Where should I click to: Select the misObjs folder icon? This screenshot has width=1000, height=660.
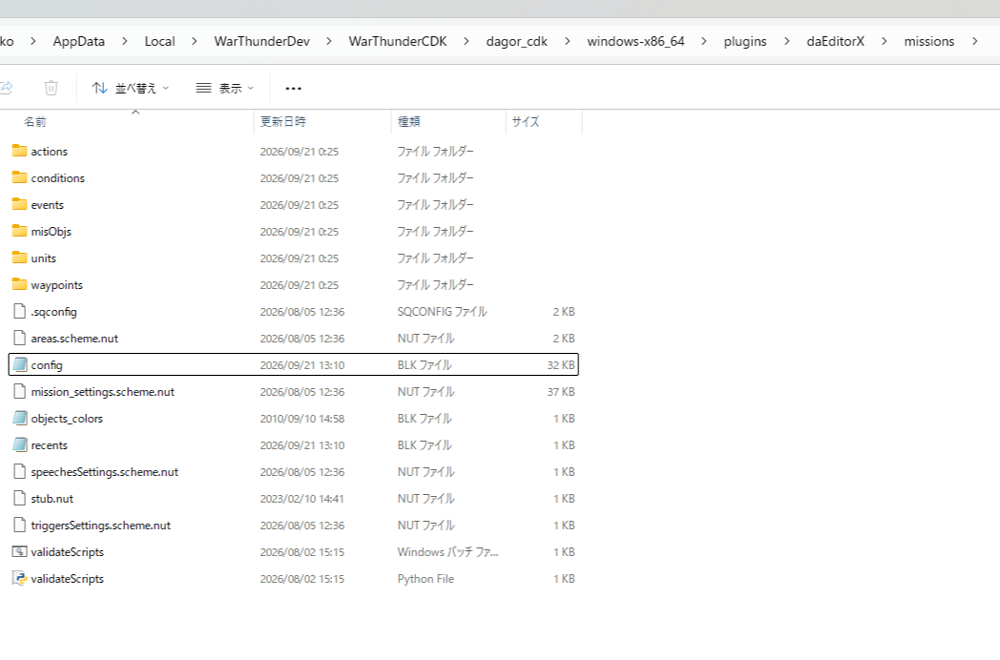(x=20, y=231)
